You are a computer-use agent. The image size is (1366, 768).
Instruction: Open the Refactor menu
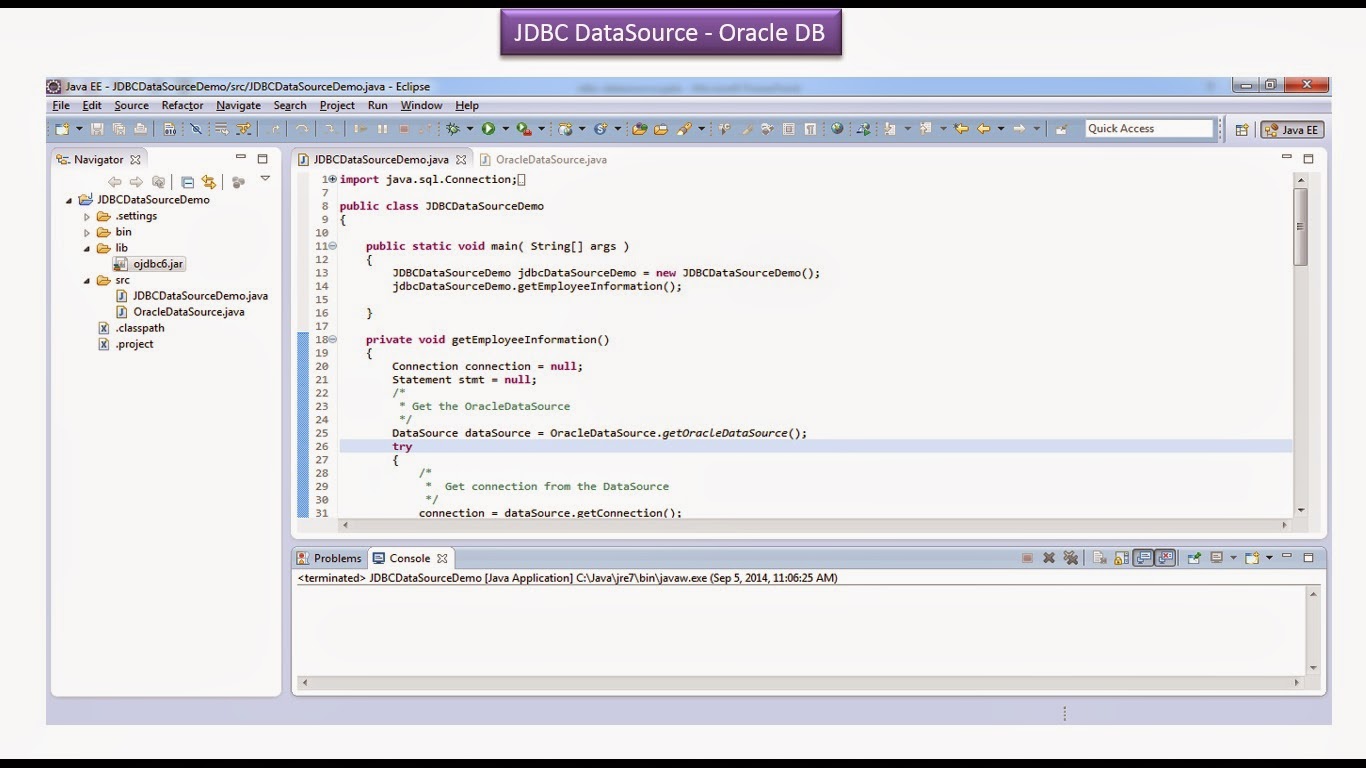point(182,105)
